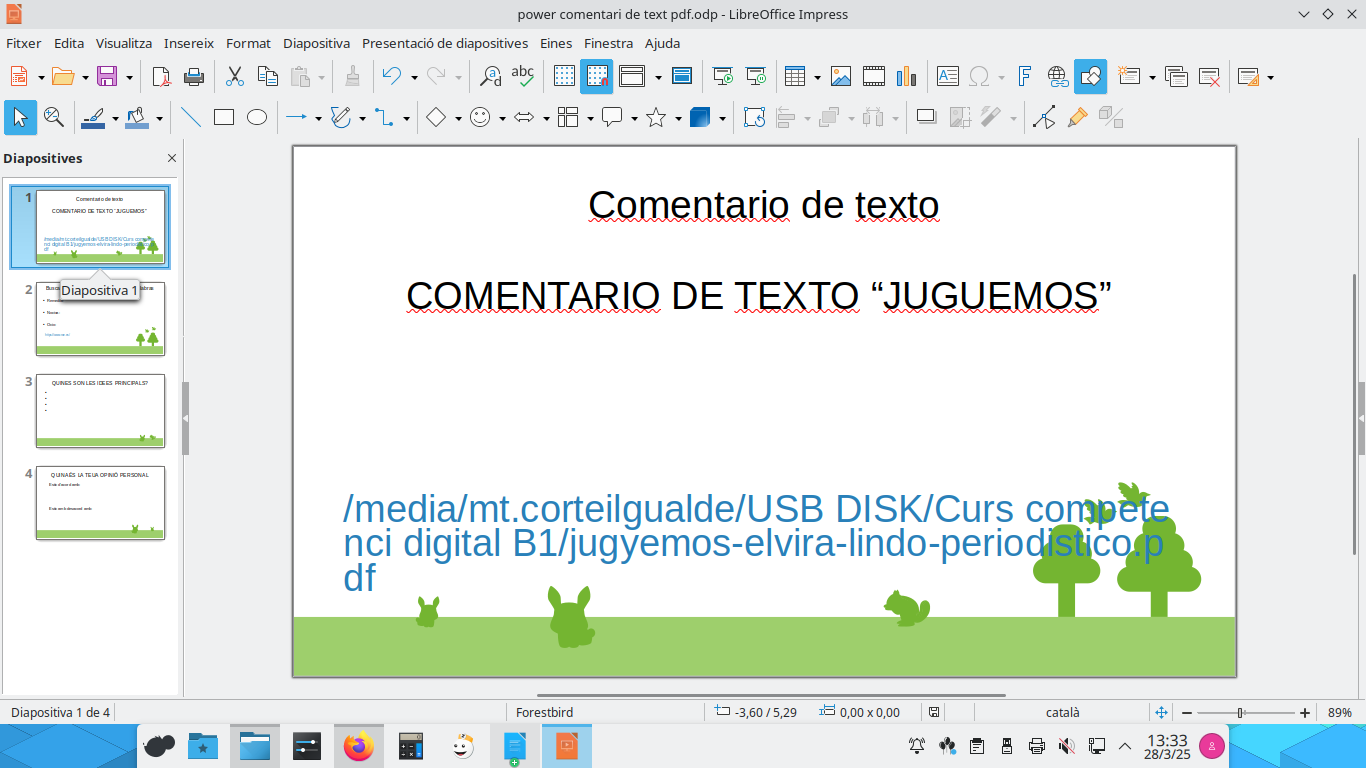The image size is (1366, 768).
Task: Click the Export as PDF icon
Action: [x=161, y=76]
